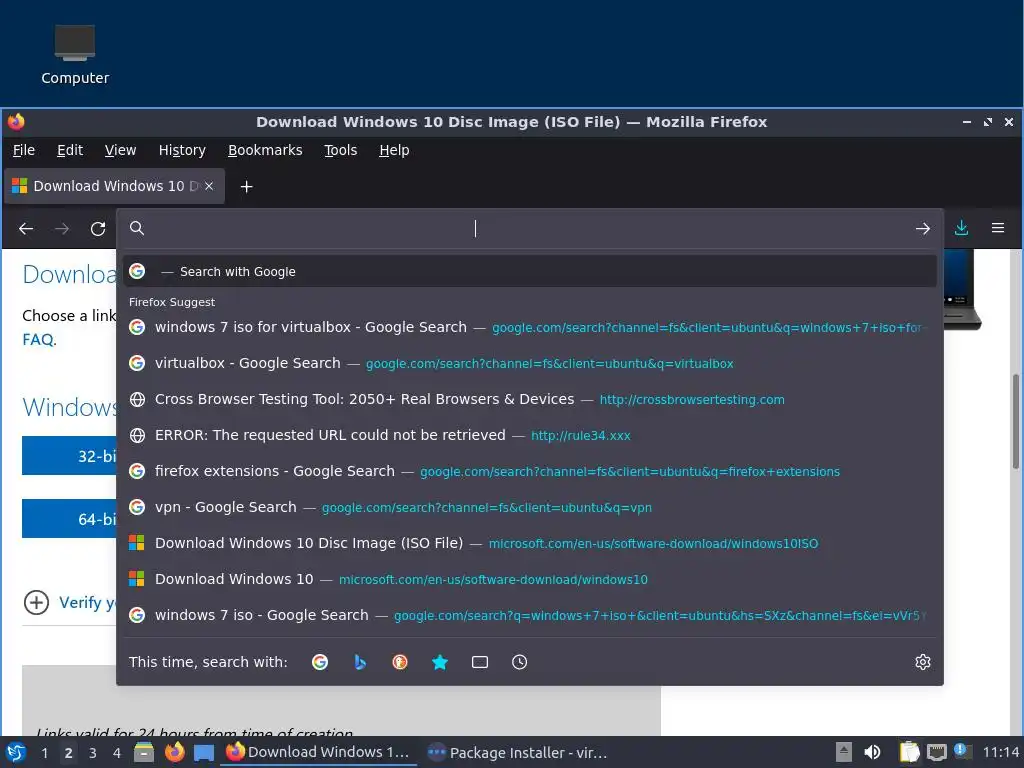The height and width of the screenshot is (768, 1024).
Task: Click the Forward navigation arrow
Action: click(62, 229)
